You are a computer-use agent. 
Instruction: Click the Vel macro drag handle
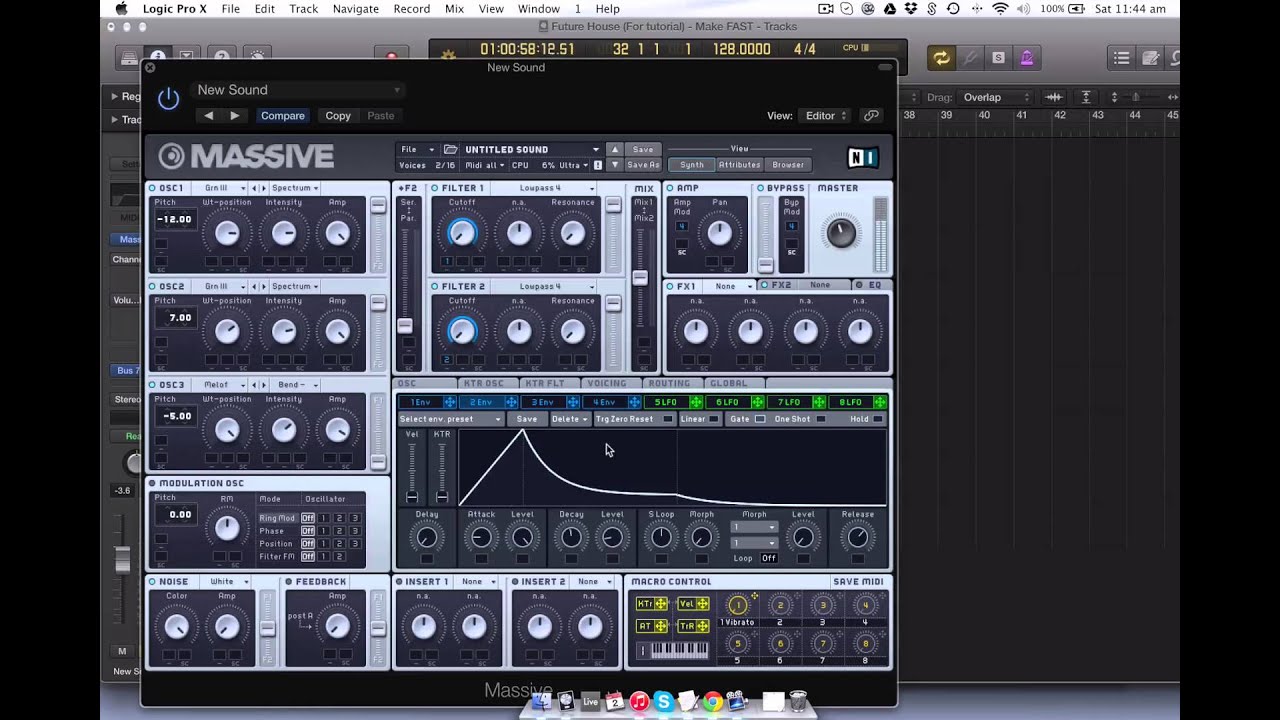702,604
